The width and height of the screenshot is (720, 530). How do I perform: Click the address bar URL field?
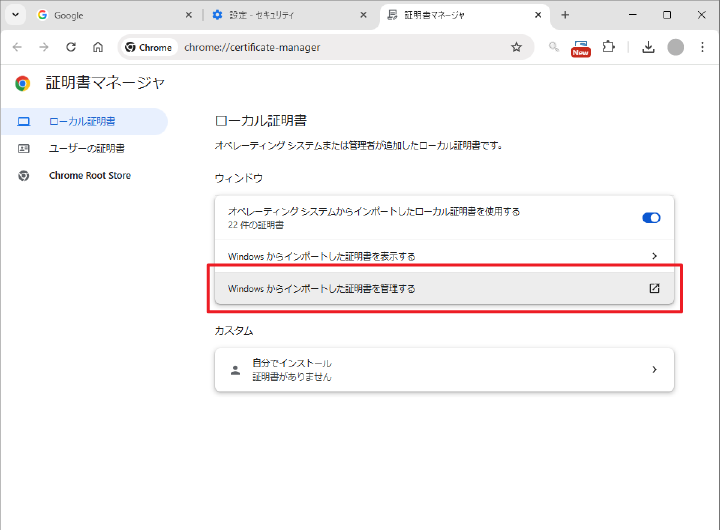(340, 47)
